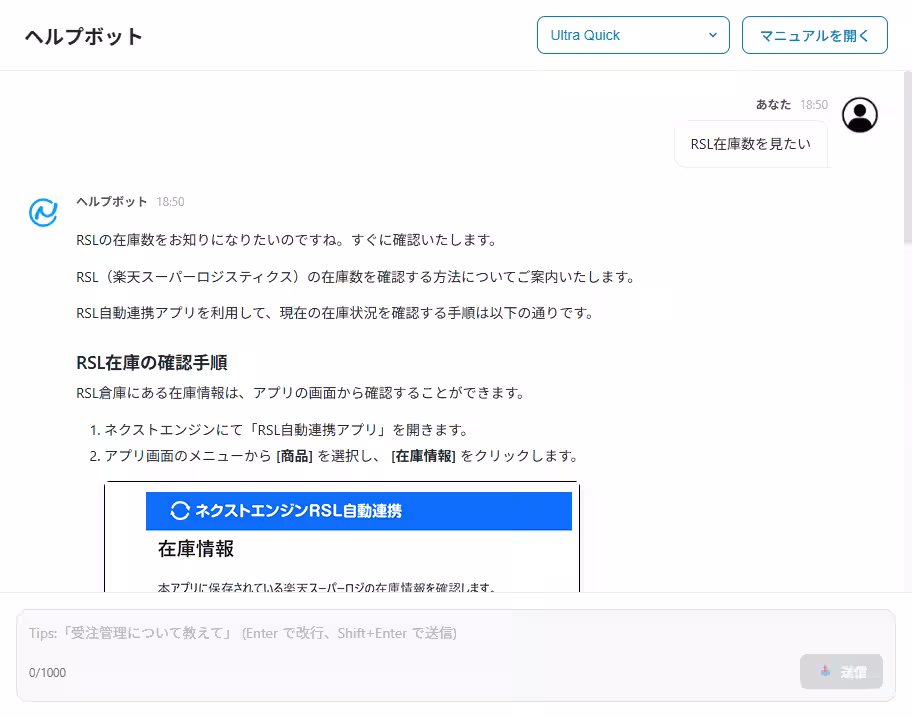
Task: Click the マニュアルを開く button
Action: [x=814, y=35]
